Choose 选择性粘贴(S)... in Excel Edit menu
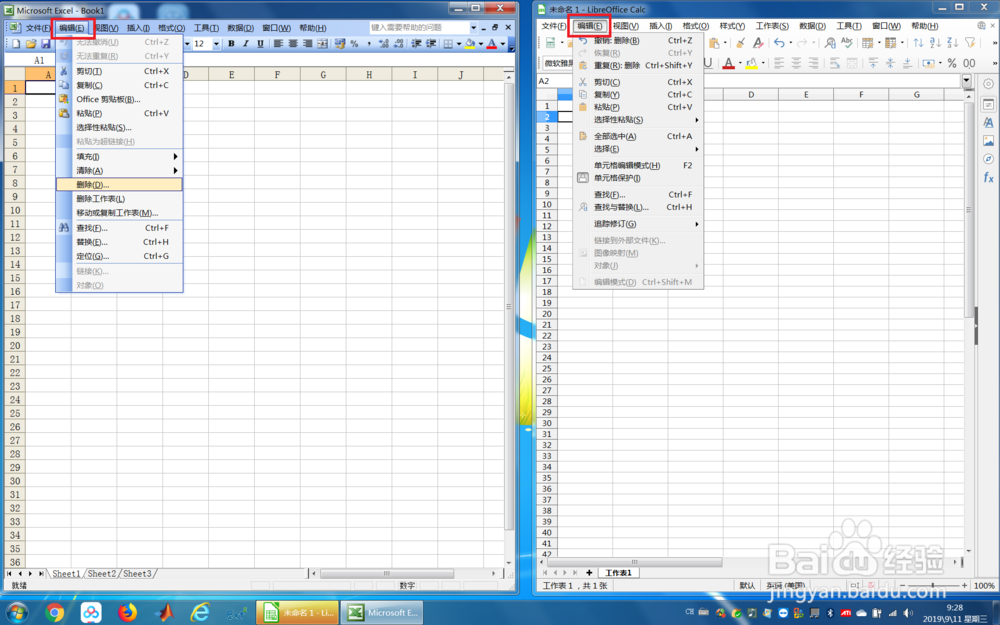Viewport: 1000px width, 625px height. click(119, 128)
